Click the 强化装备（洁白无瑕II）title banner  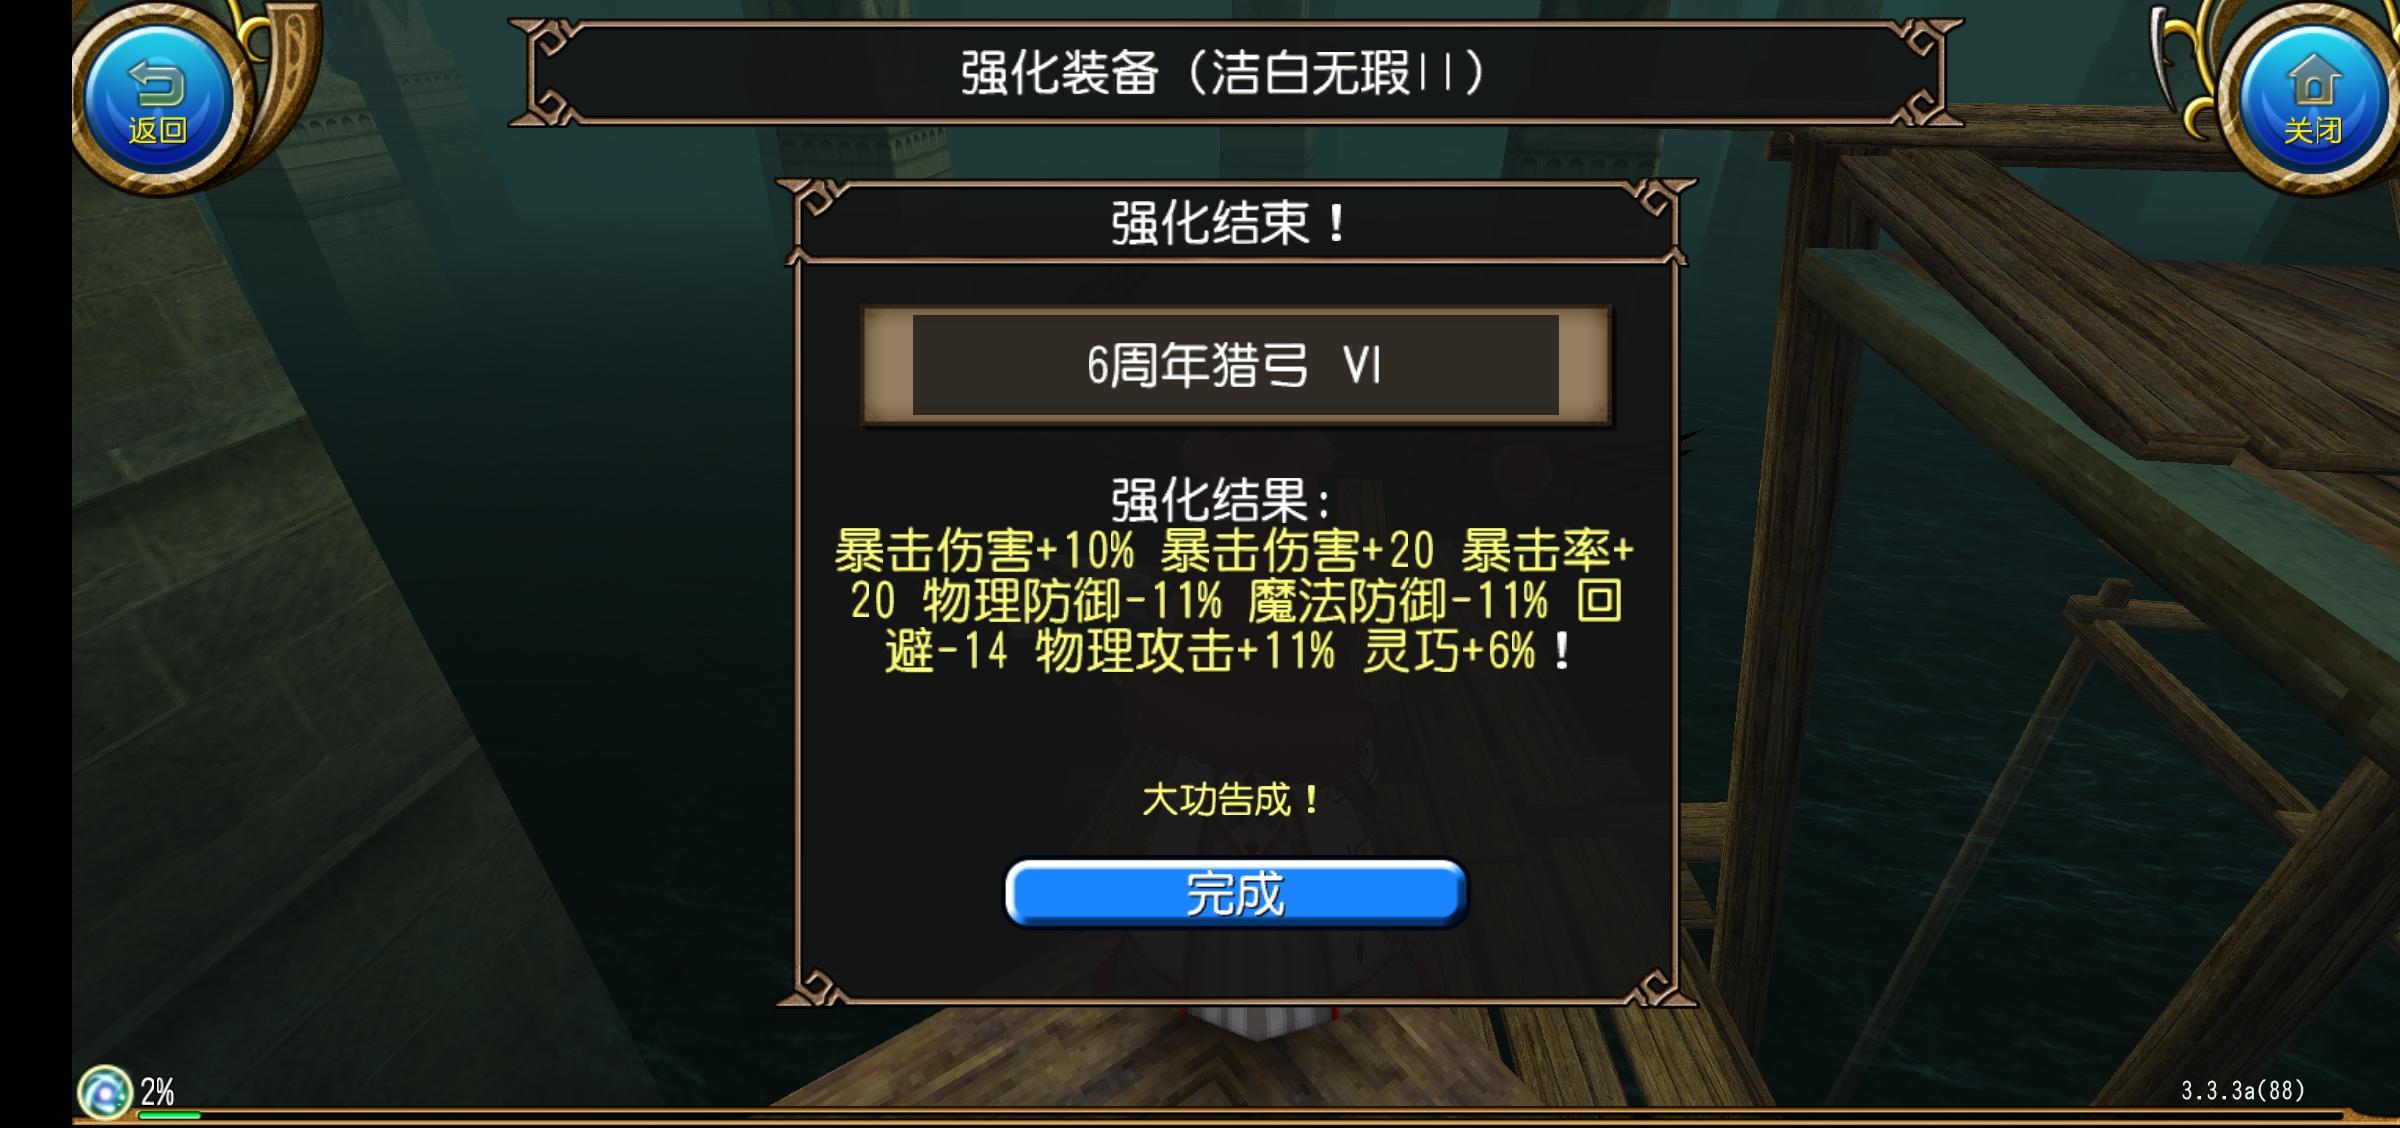[1235, 73]
